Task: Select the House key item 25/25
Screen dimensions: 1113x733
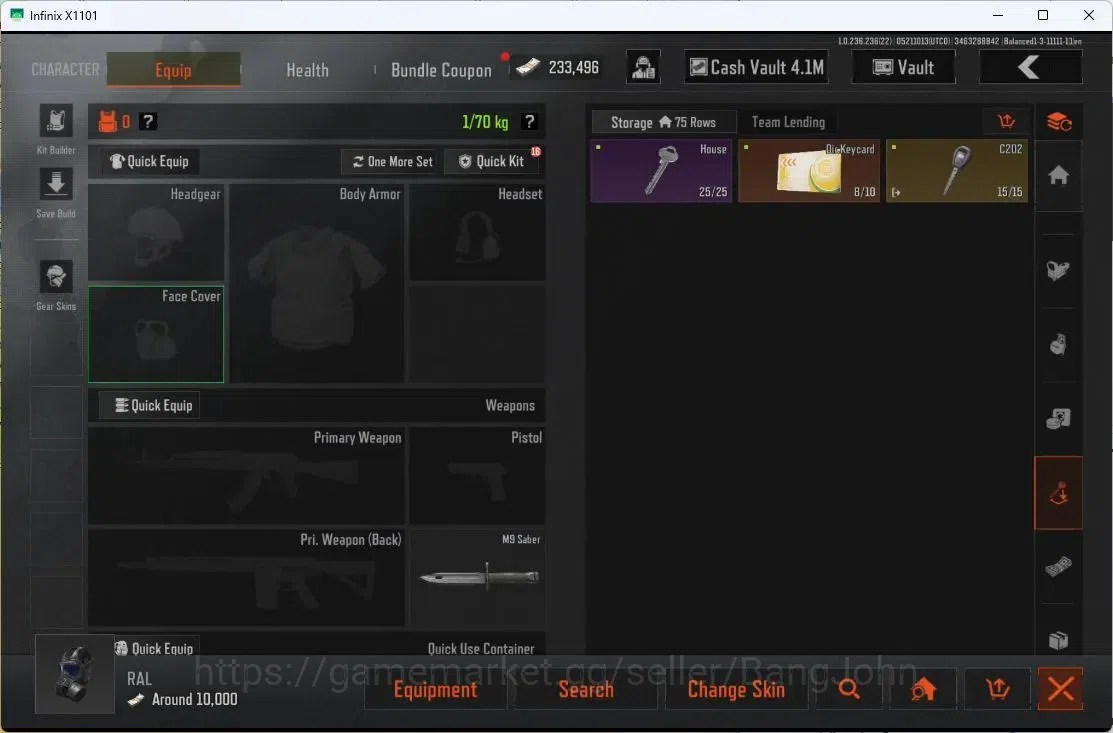Action: pyautogui.click(x=662, y=170)
